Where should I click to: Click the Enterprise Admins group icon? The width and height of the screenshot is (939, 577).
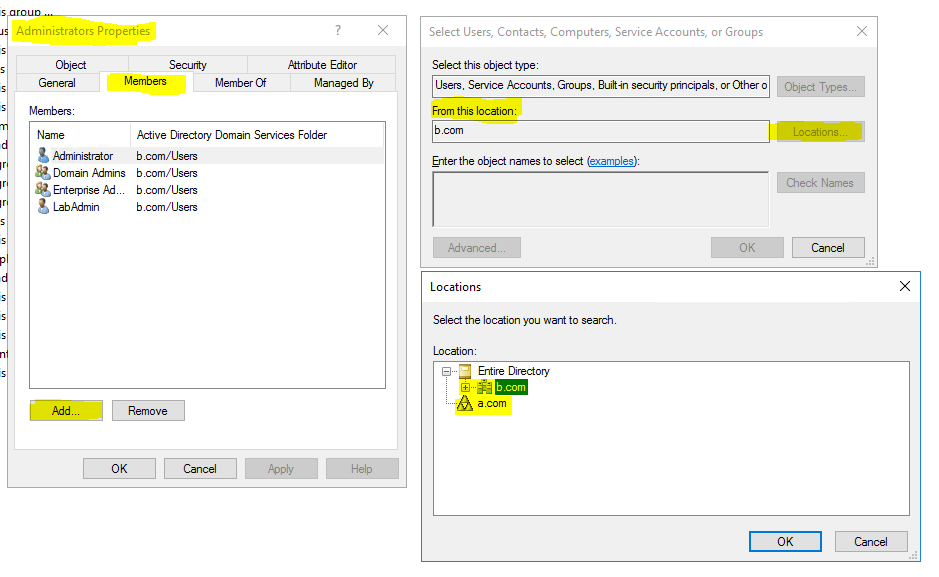point(43,189)
